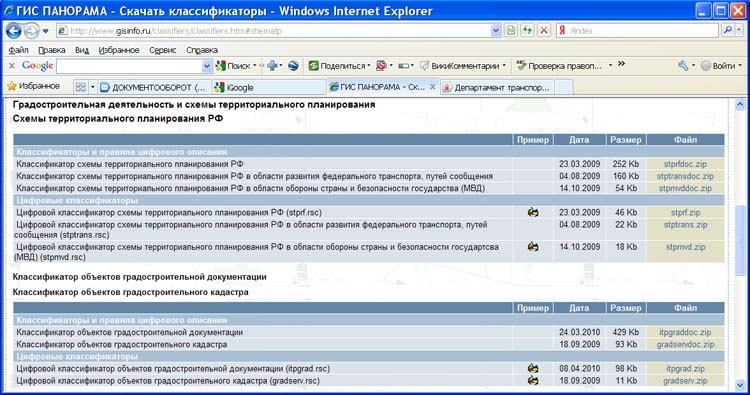
Task: Download the itpgrad.zip file
Action: pos(685,369)
